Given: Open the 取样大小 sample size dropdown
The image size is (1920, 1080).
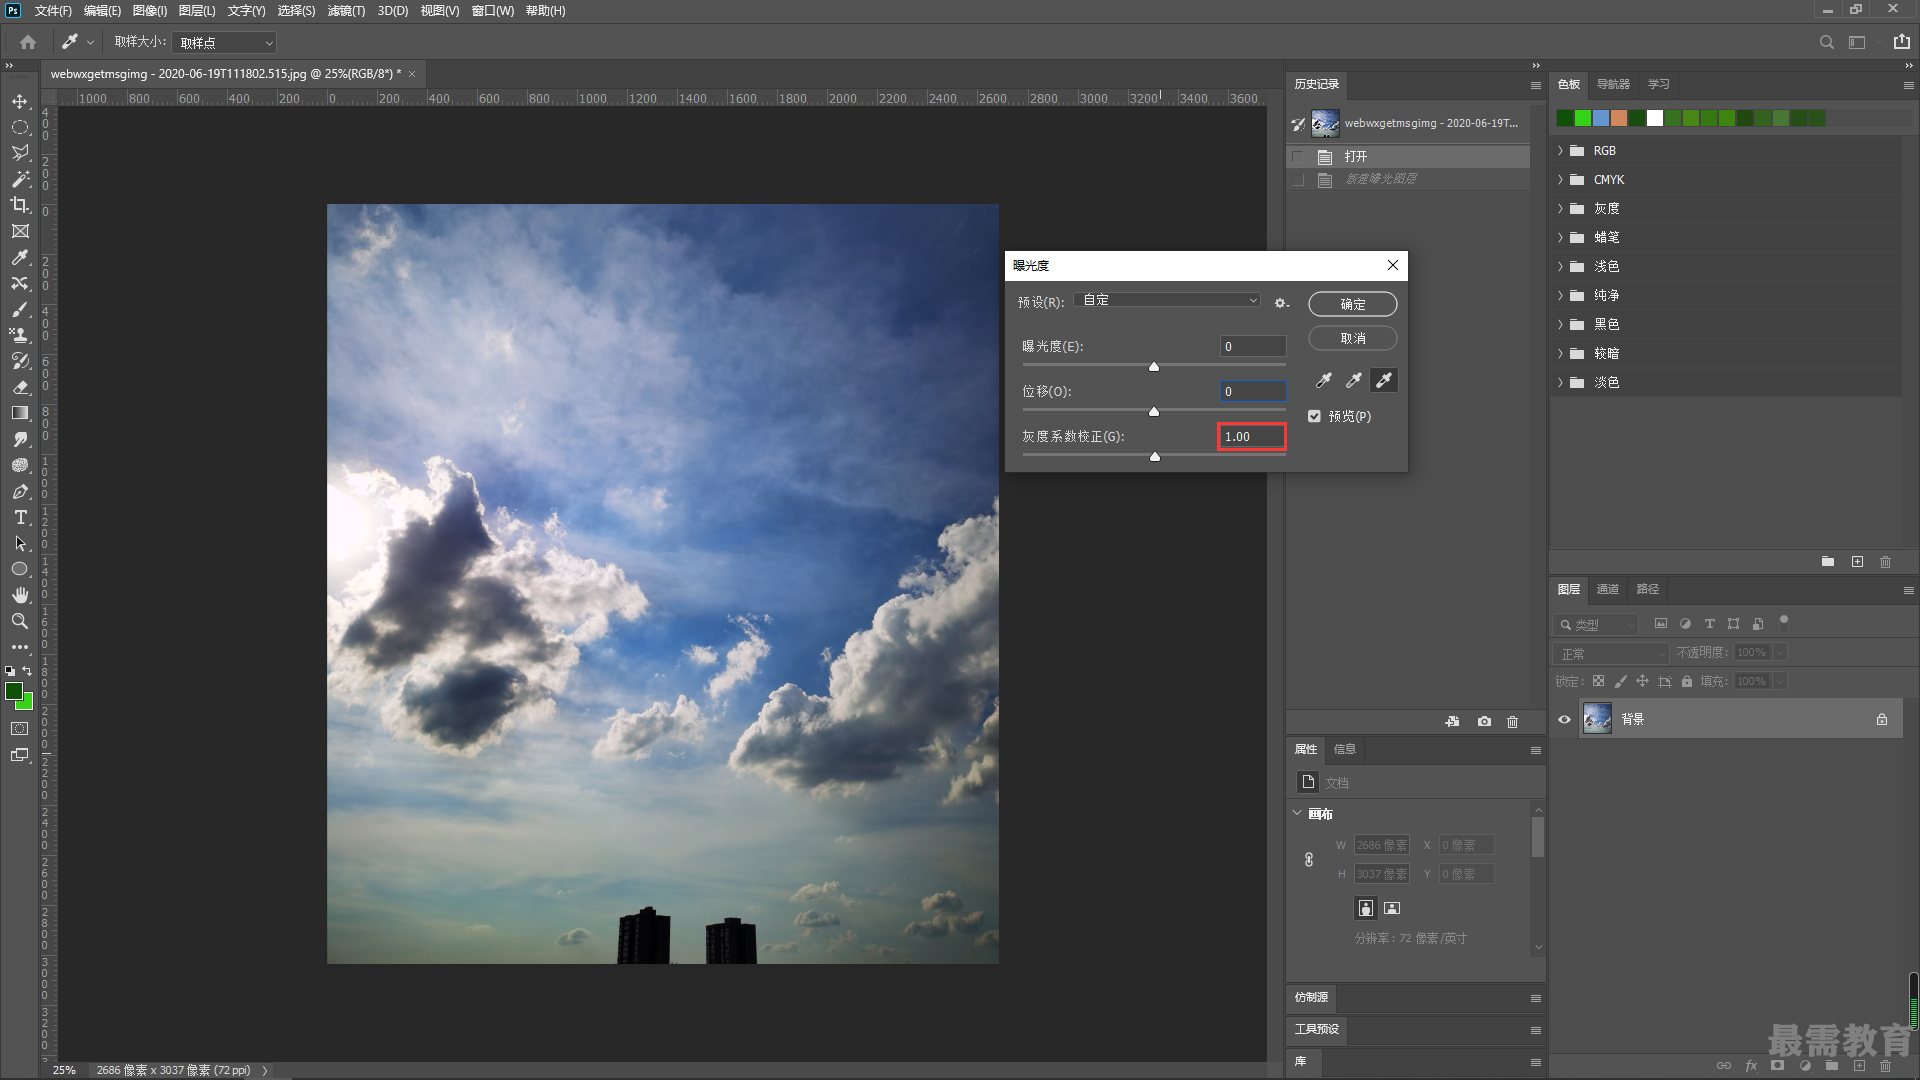Looking at the screenshot, I should 224,43.
